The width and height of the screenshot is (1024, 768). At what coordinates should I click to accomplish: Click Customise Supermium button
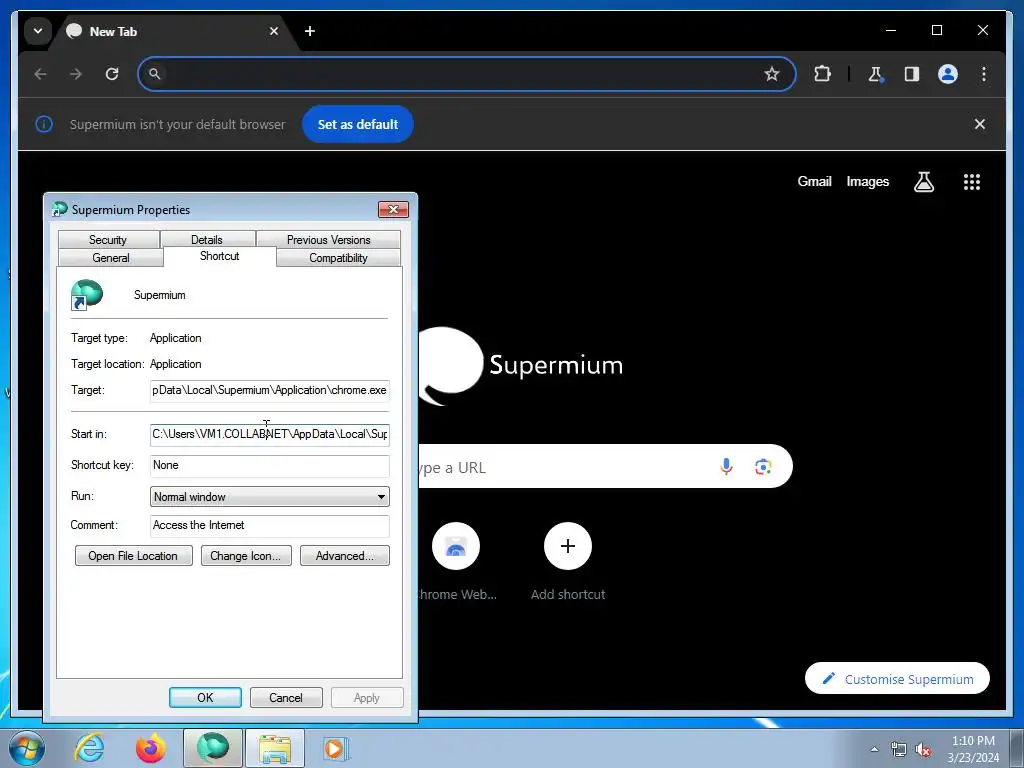[x=897, y=679]
